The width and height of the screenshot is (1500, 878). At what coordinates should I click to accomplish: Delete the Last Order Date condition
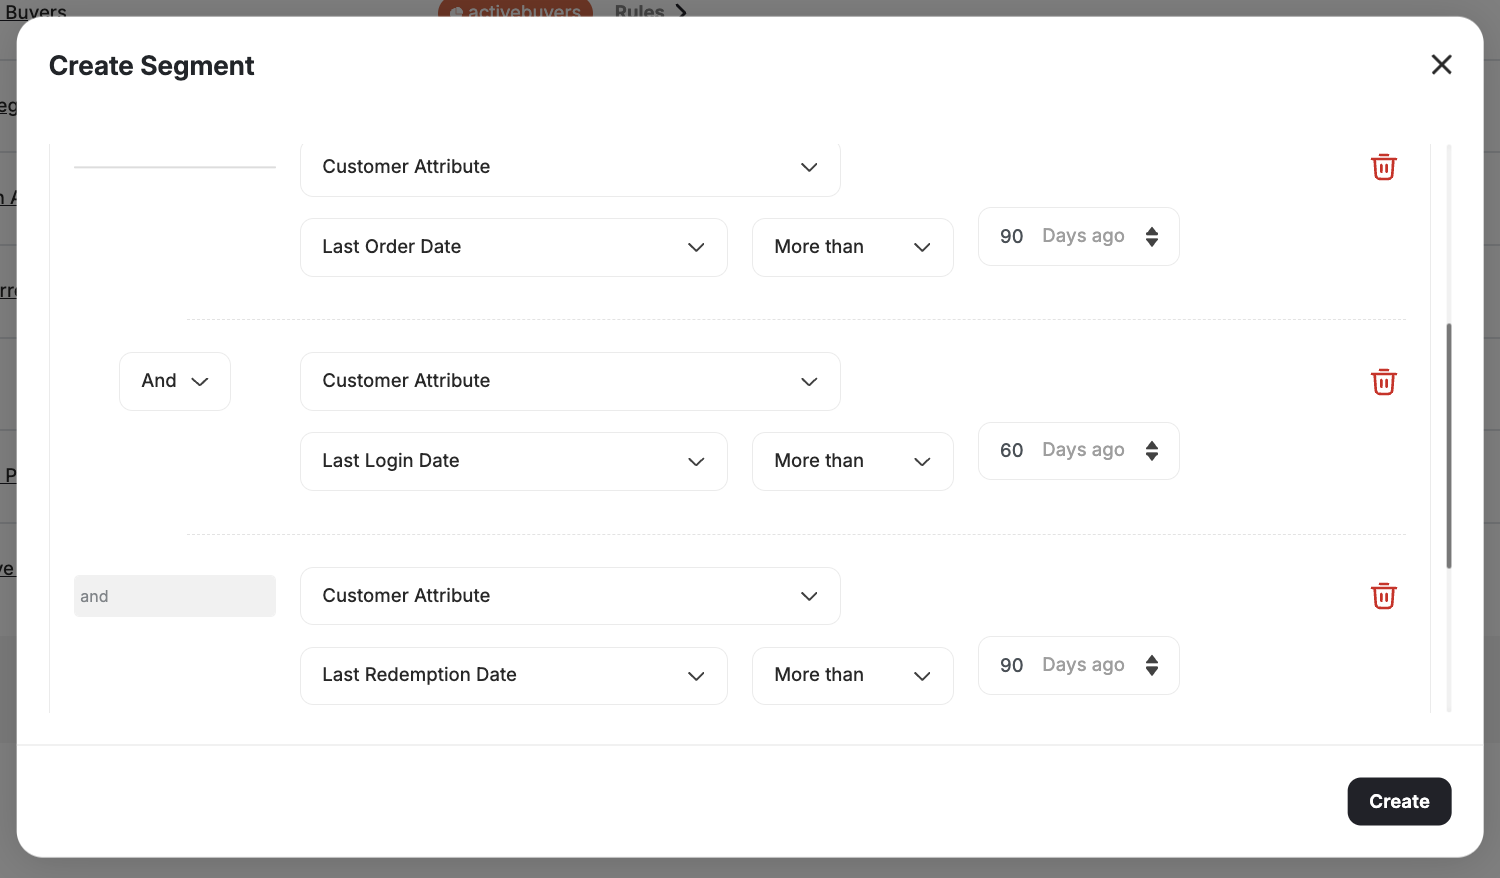tap(1383, 167)
